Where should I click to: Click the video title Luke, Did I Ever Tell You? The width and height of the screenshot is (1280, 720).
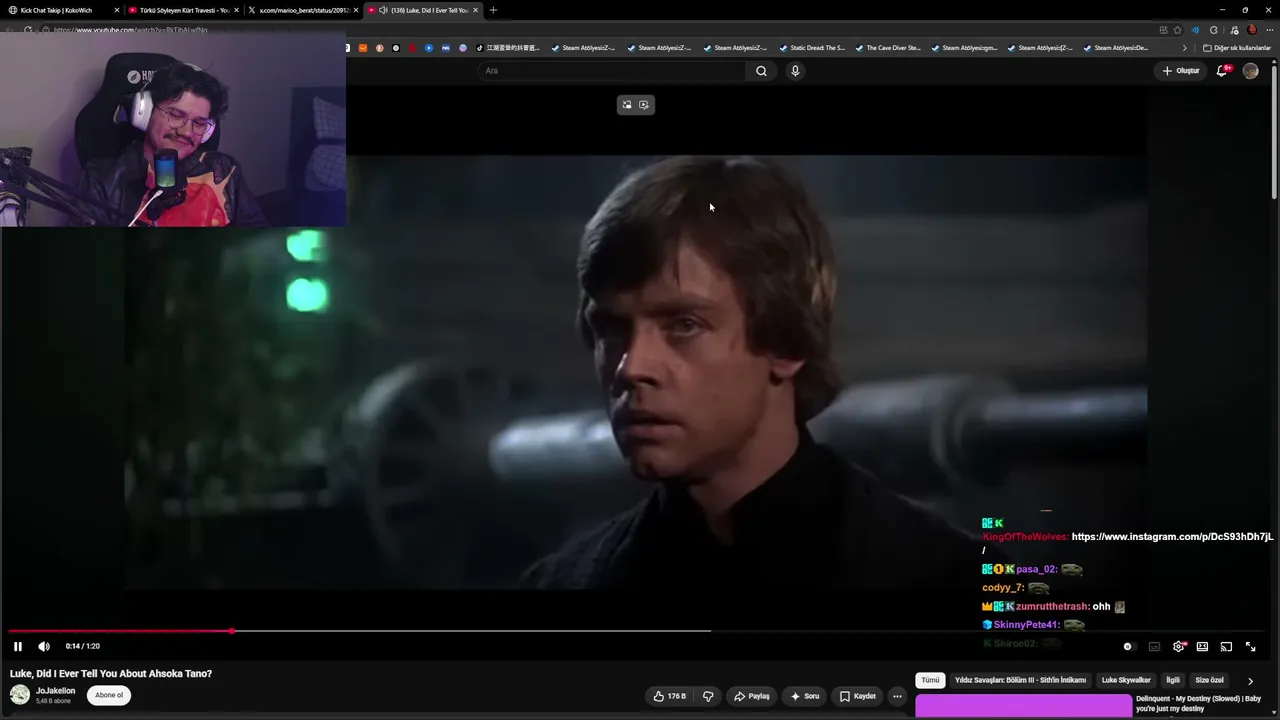point(111,674)
